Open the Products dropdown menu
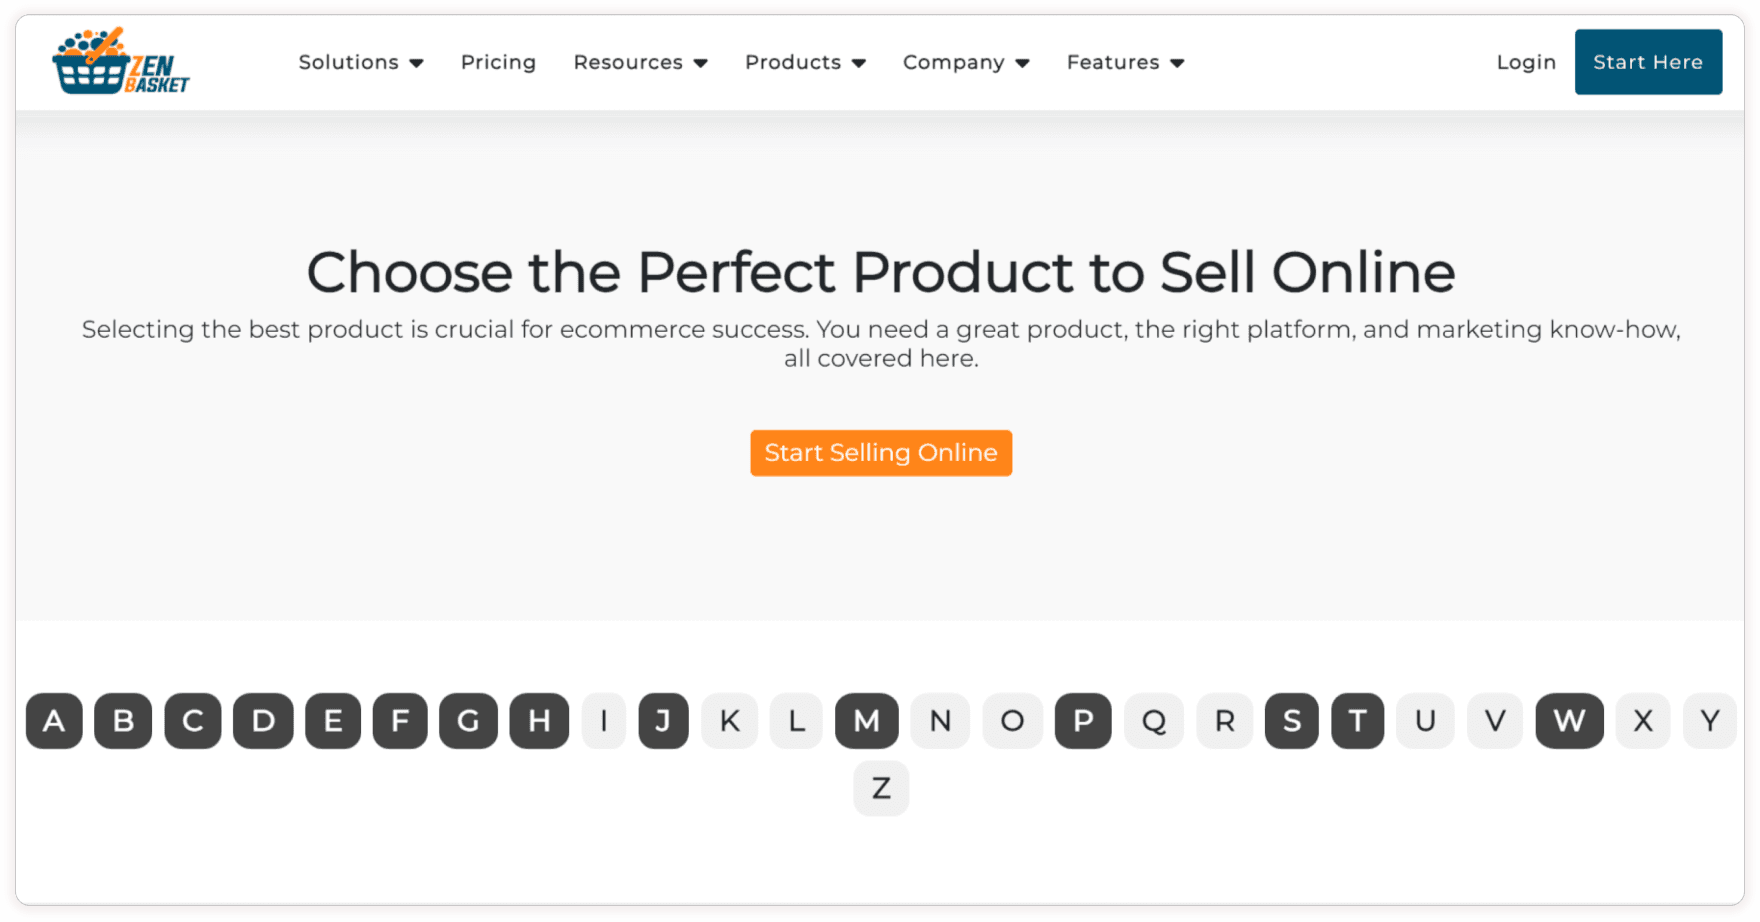 (x=805, y=62)
